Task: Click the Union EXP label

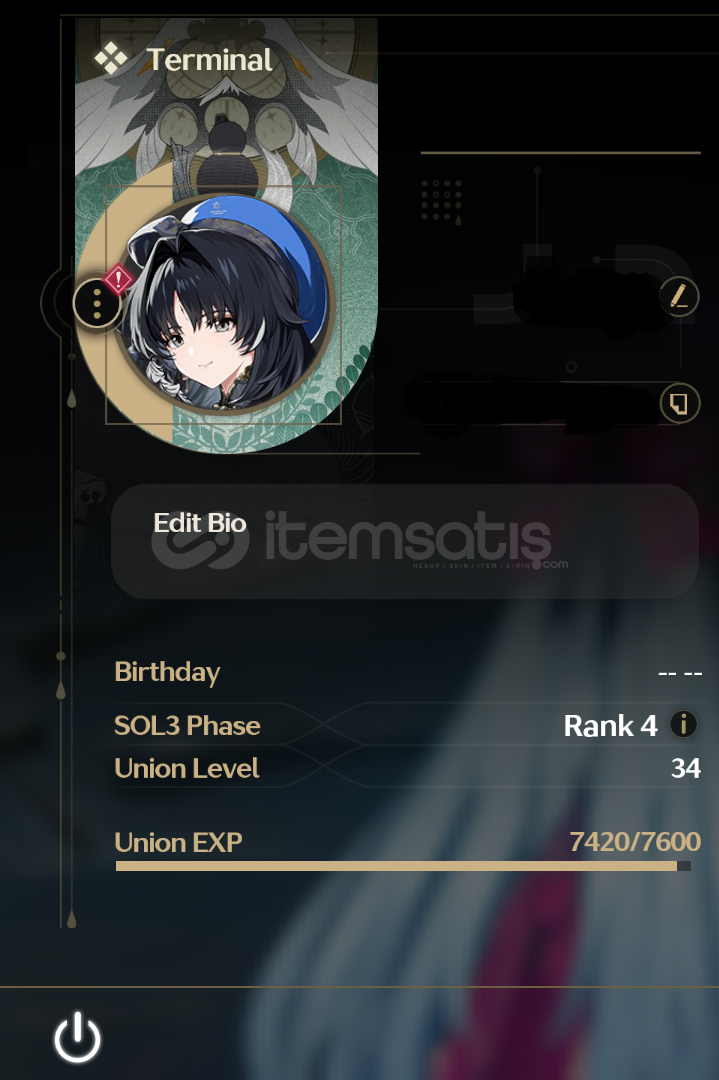Action: tap(178, 842)
